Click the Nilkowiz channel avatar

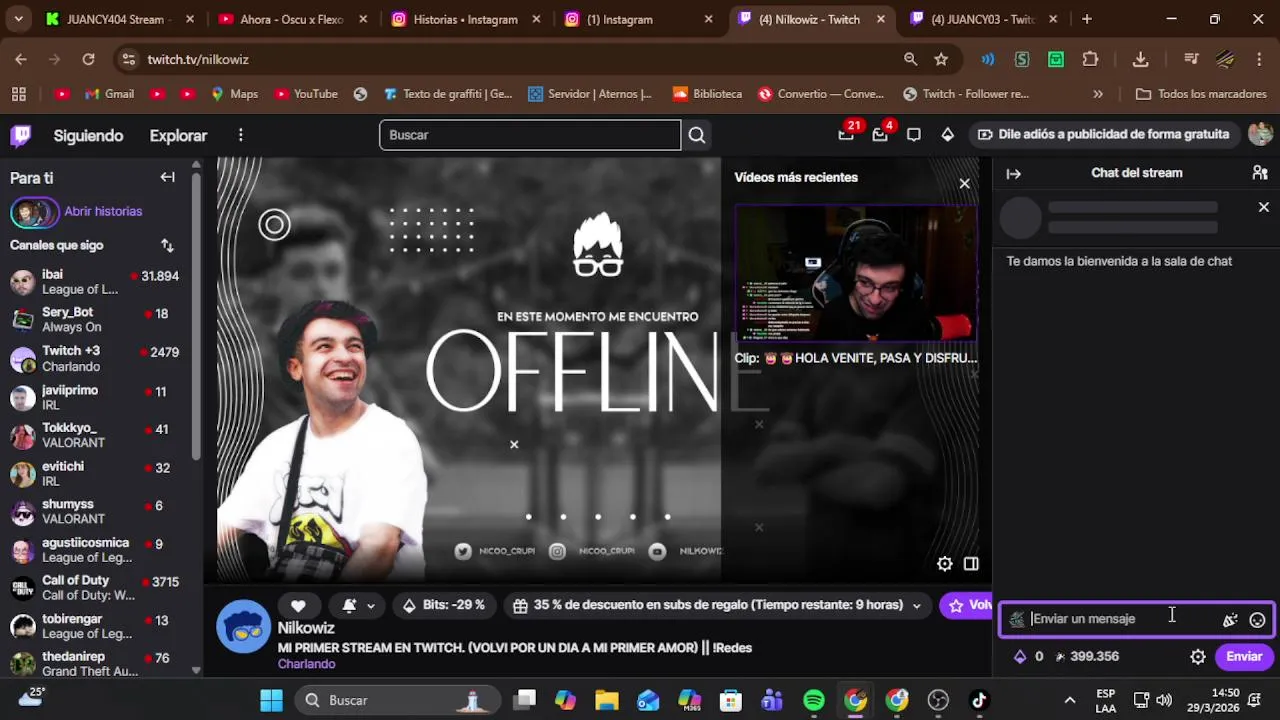[244, 627]
